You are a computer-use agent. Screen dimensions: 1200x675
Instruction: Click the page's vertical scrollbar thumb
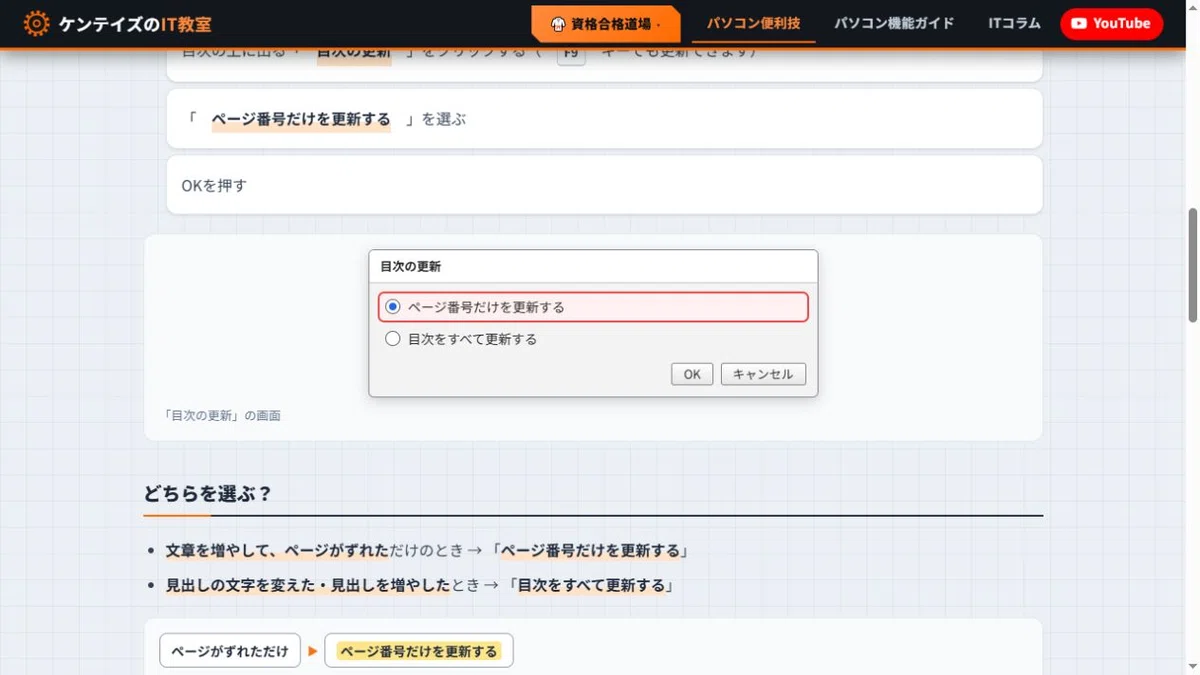coord(1192,265)
